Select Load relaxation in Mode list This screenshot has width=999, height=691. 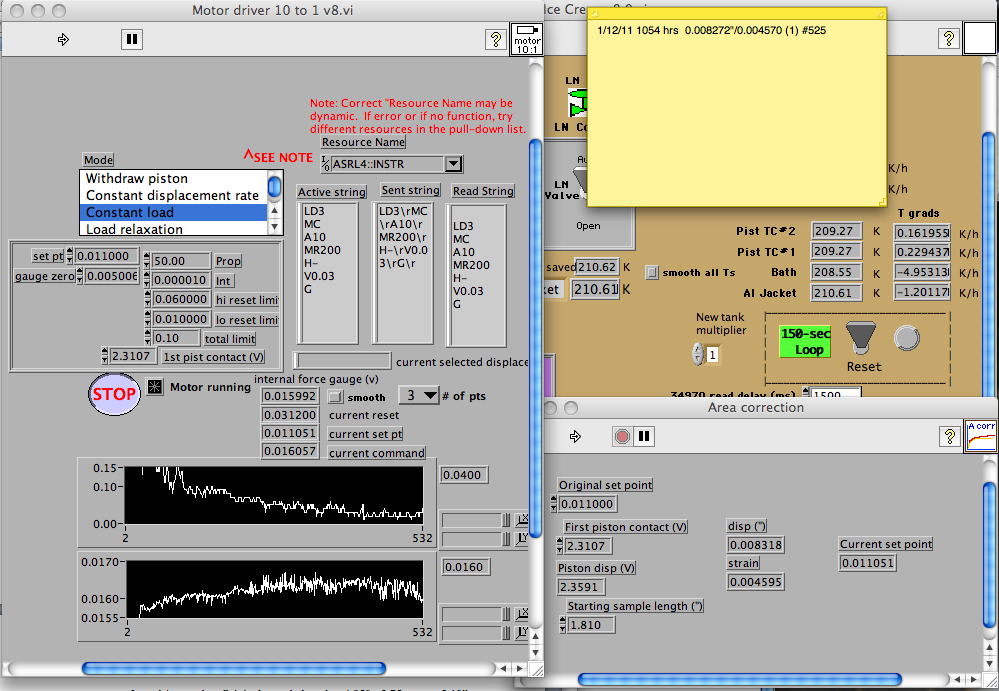[134, 229]
